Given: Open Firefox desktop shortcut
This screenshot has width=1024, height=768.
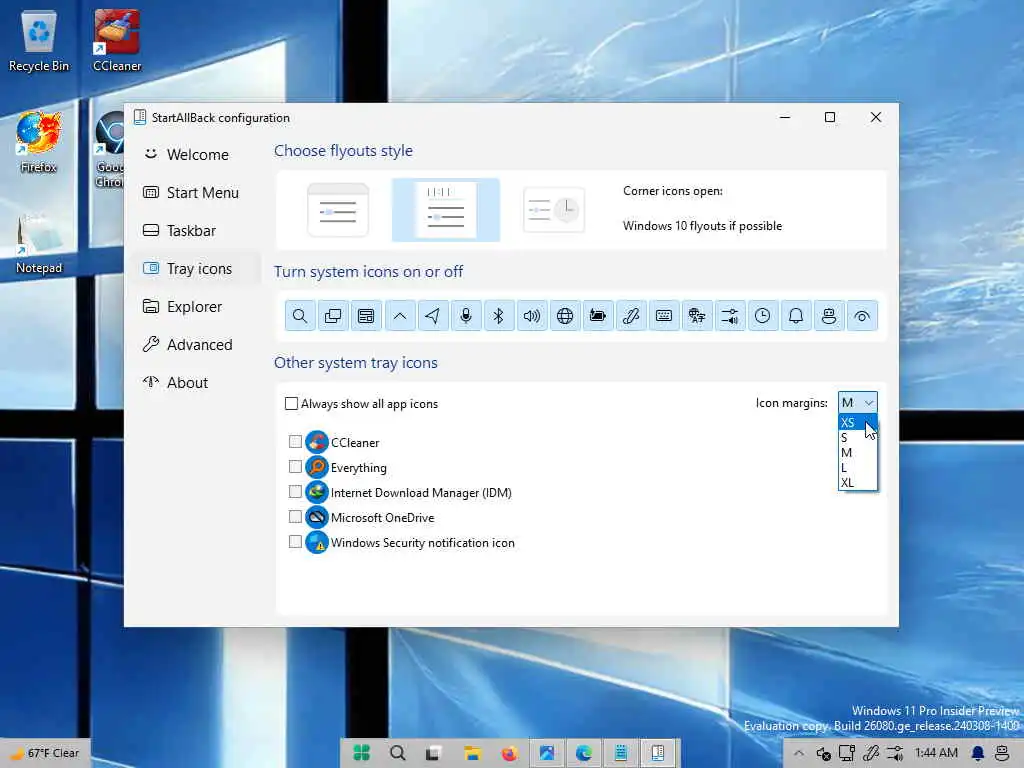Looking at the screenshot, I should pos(39,142).
